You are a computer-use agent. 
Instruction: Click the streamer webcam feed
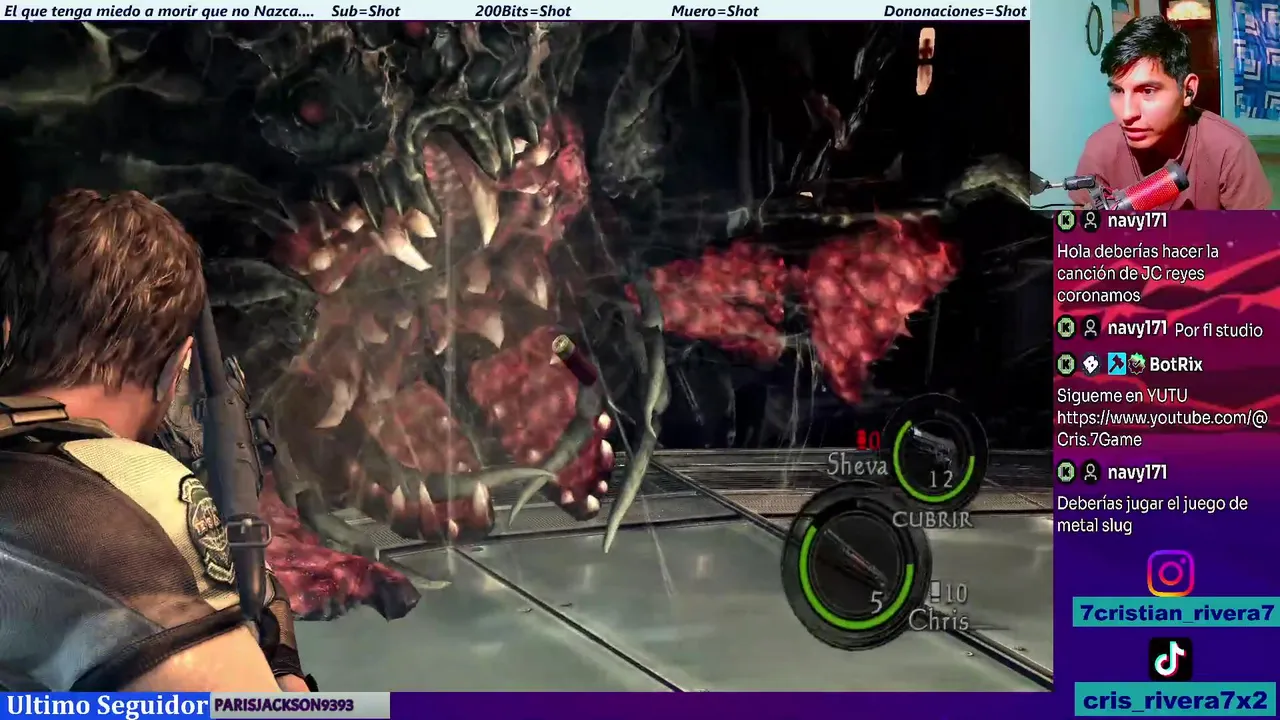pos(1155,104)
